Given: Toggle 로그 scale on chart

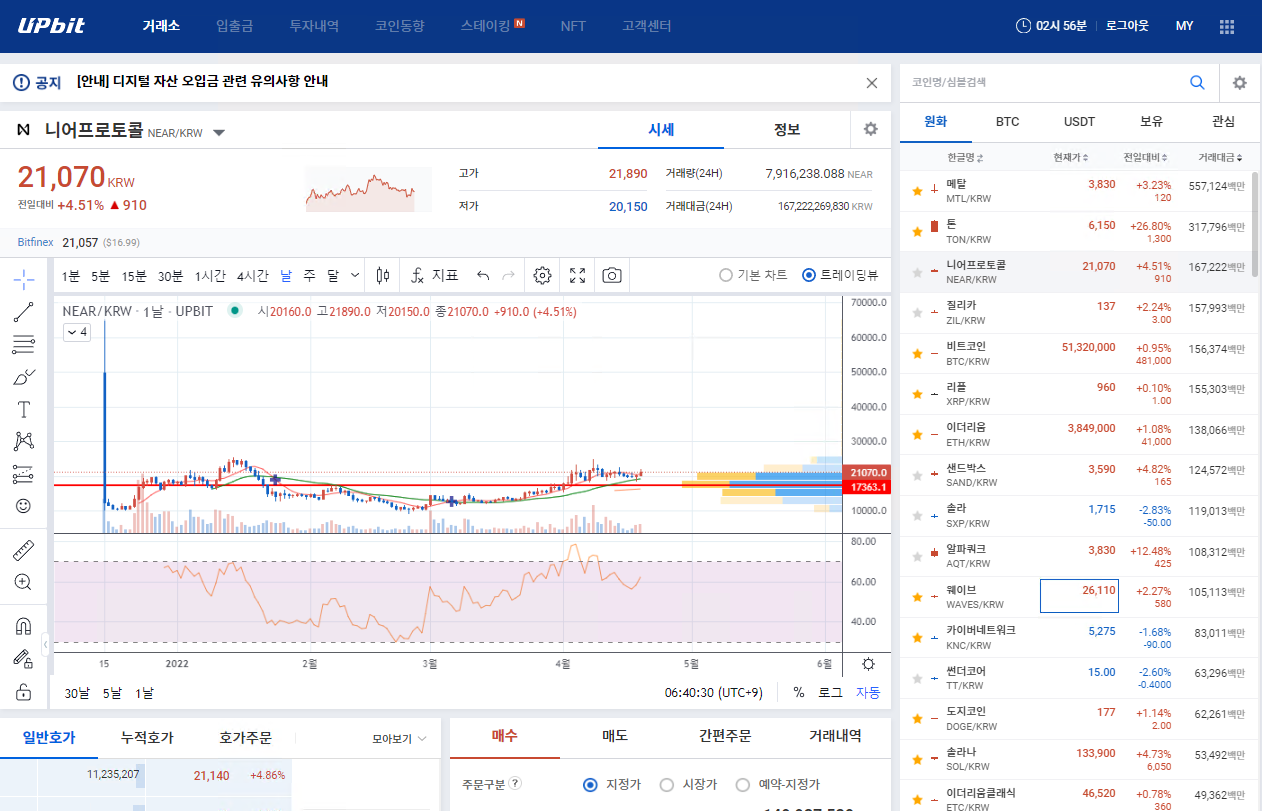Looking at the screenshot, I should point(830,693).
